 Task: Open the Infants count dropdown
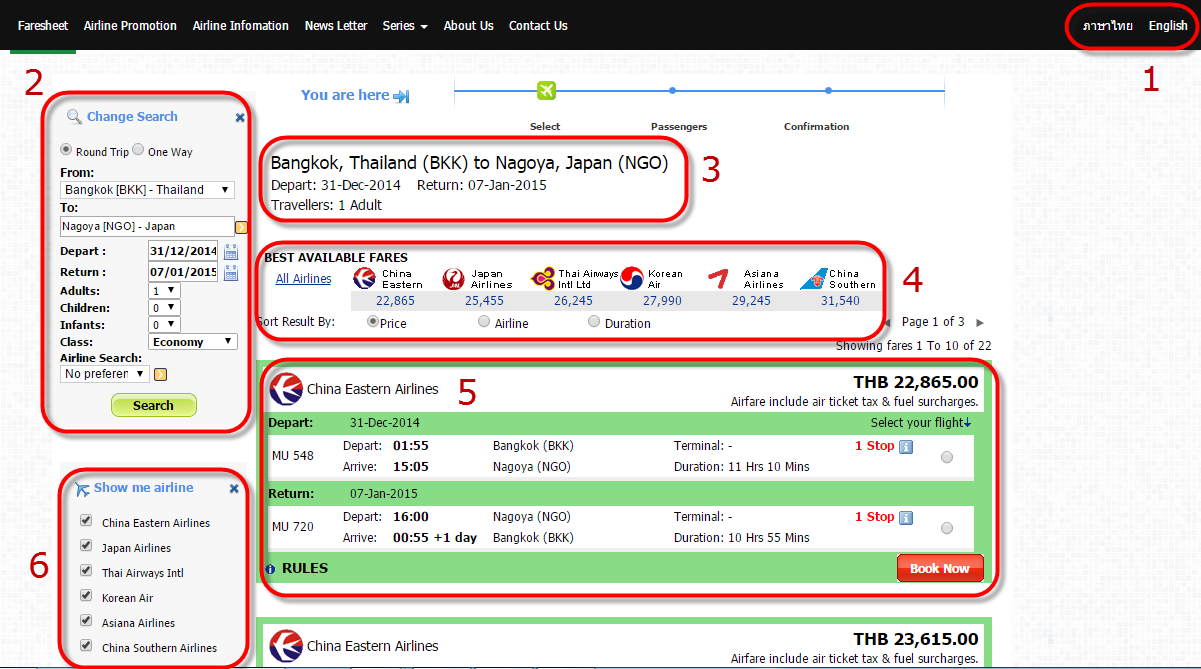[163, 325]
